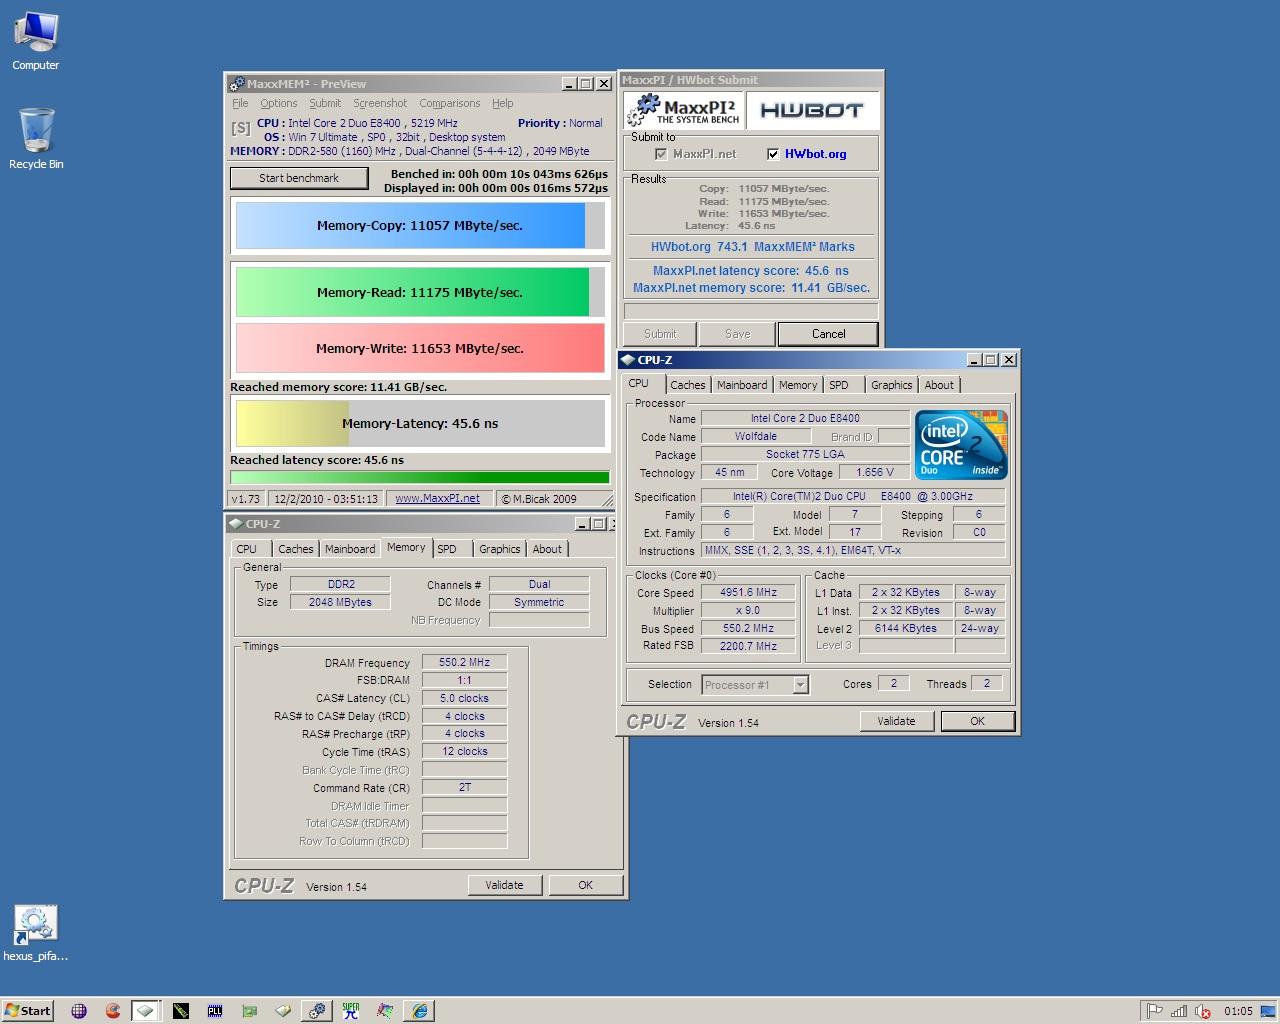Open network signal icon in system tray
1280x1024 pixels.
pos(1179,1011)
